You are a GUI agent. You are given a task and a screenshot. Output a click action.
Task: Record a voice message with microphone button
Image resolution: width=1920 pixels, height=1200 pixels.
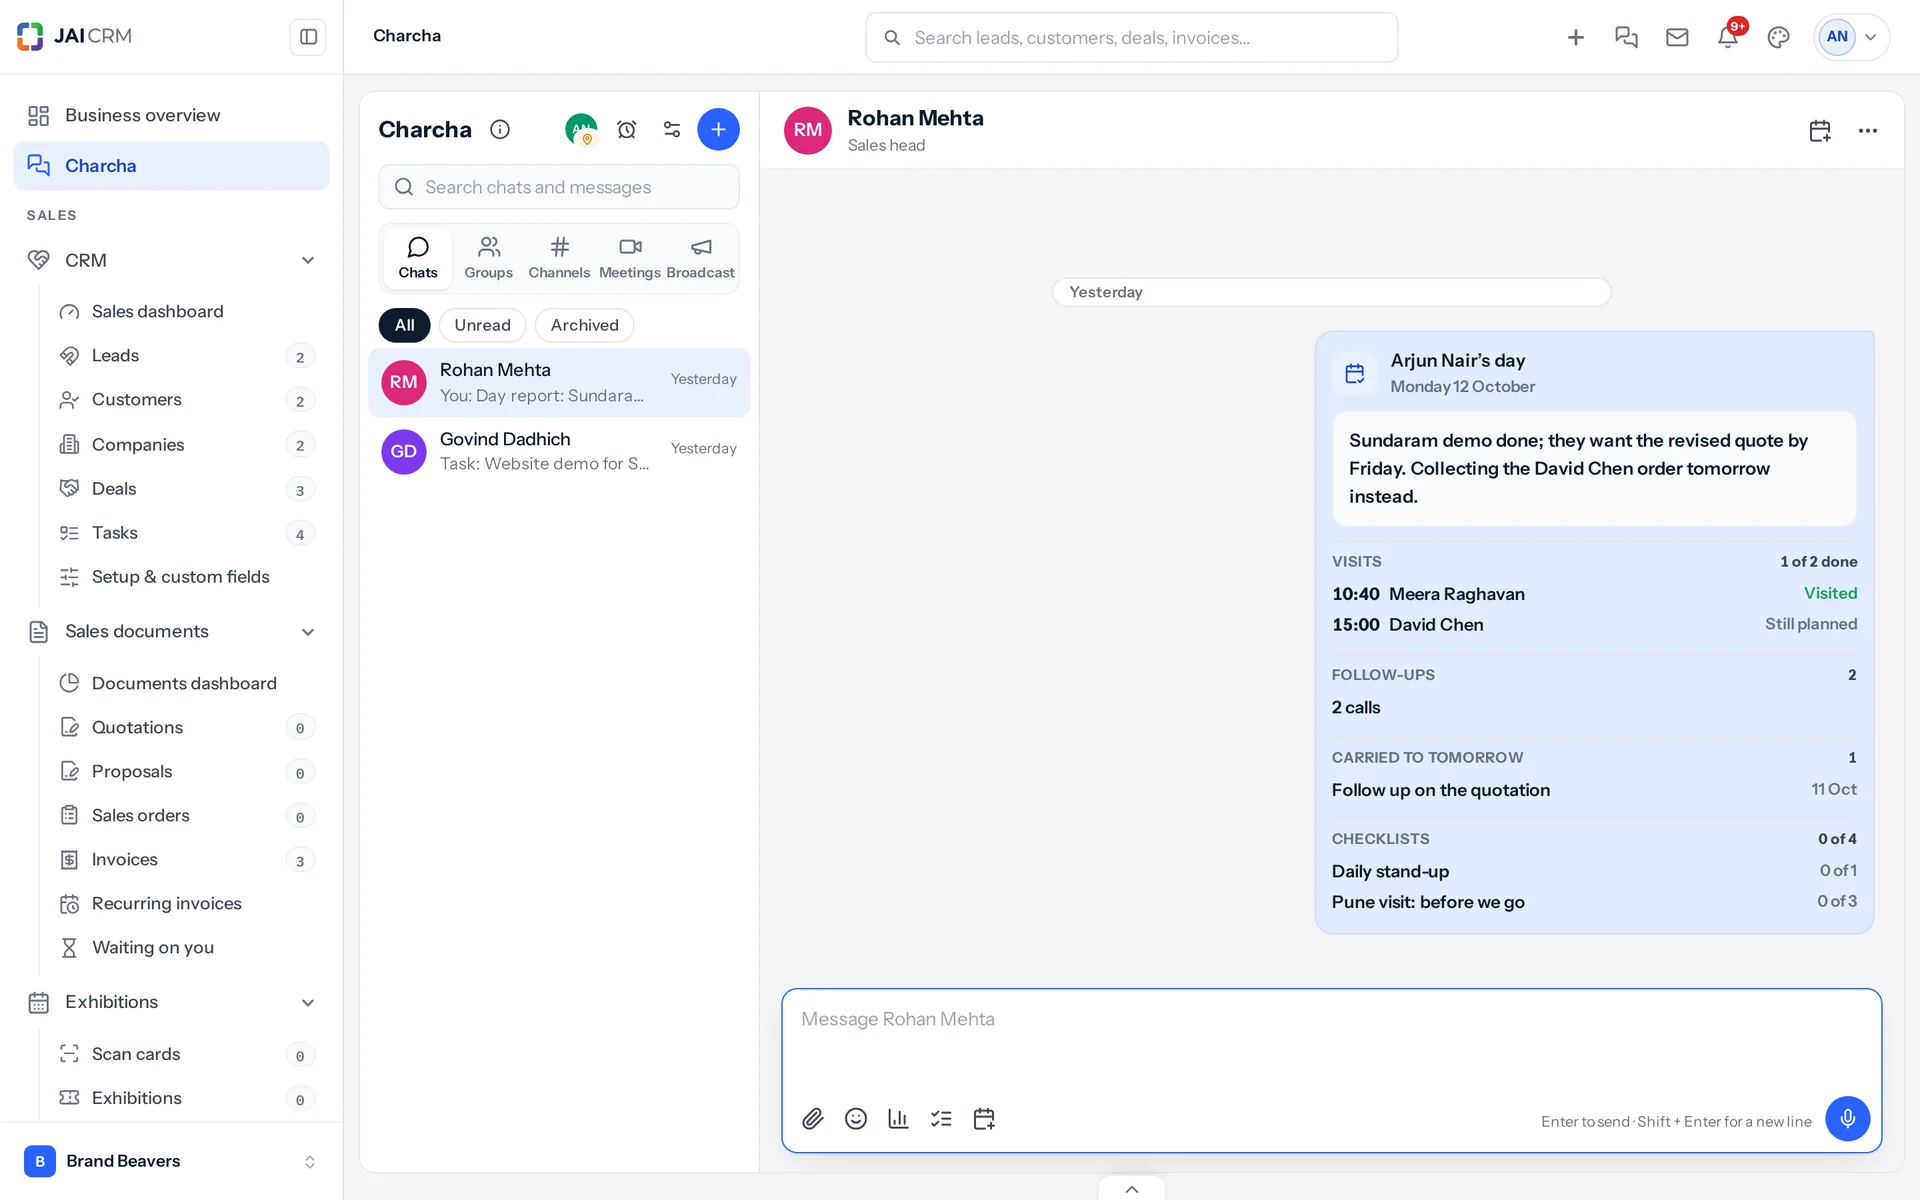[x=1848, y=1118]
